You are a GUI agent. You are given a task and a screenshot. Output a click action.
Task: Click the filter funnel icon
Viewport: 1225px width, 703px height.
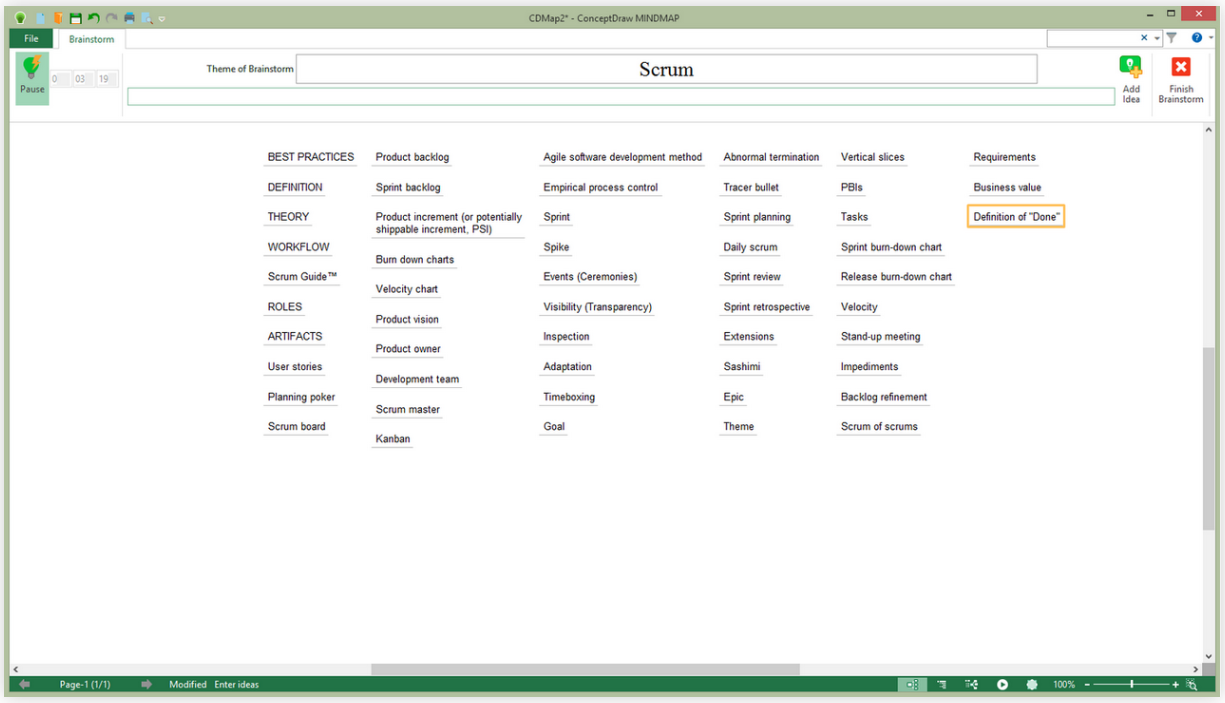tap(1171, 38)
